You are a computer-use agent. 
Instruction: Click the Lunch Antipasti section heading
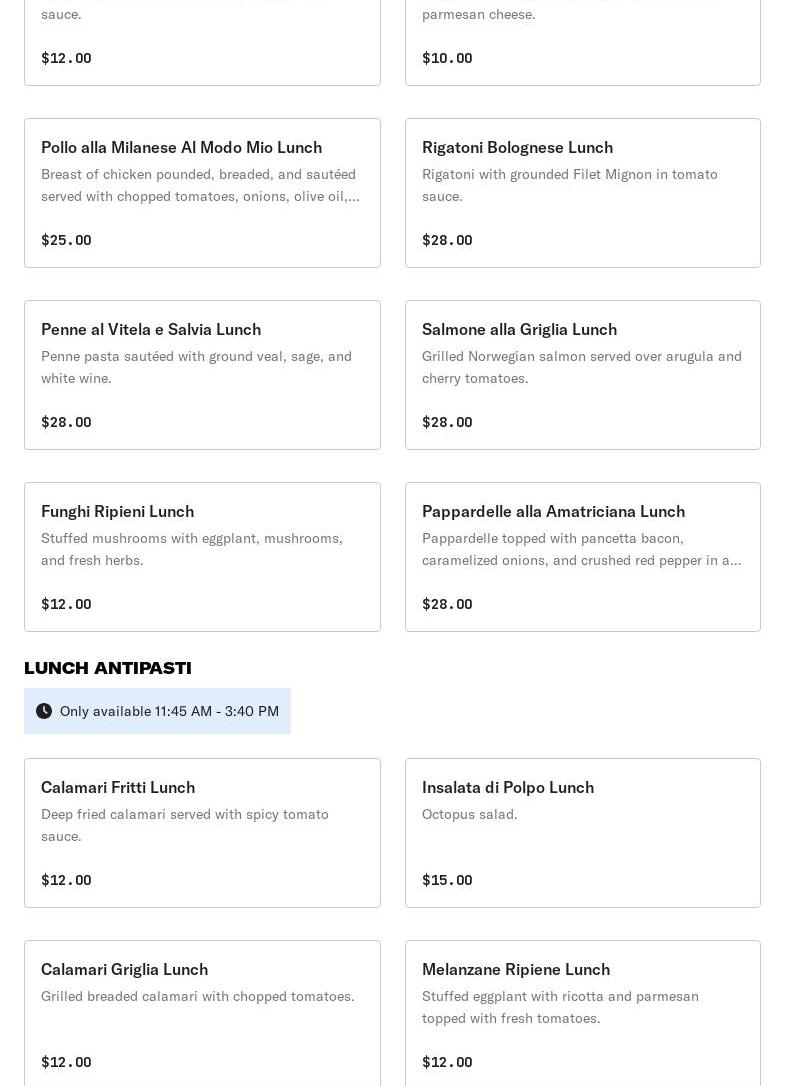point(108,668)
